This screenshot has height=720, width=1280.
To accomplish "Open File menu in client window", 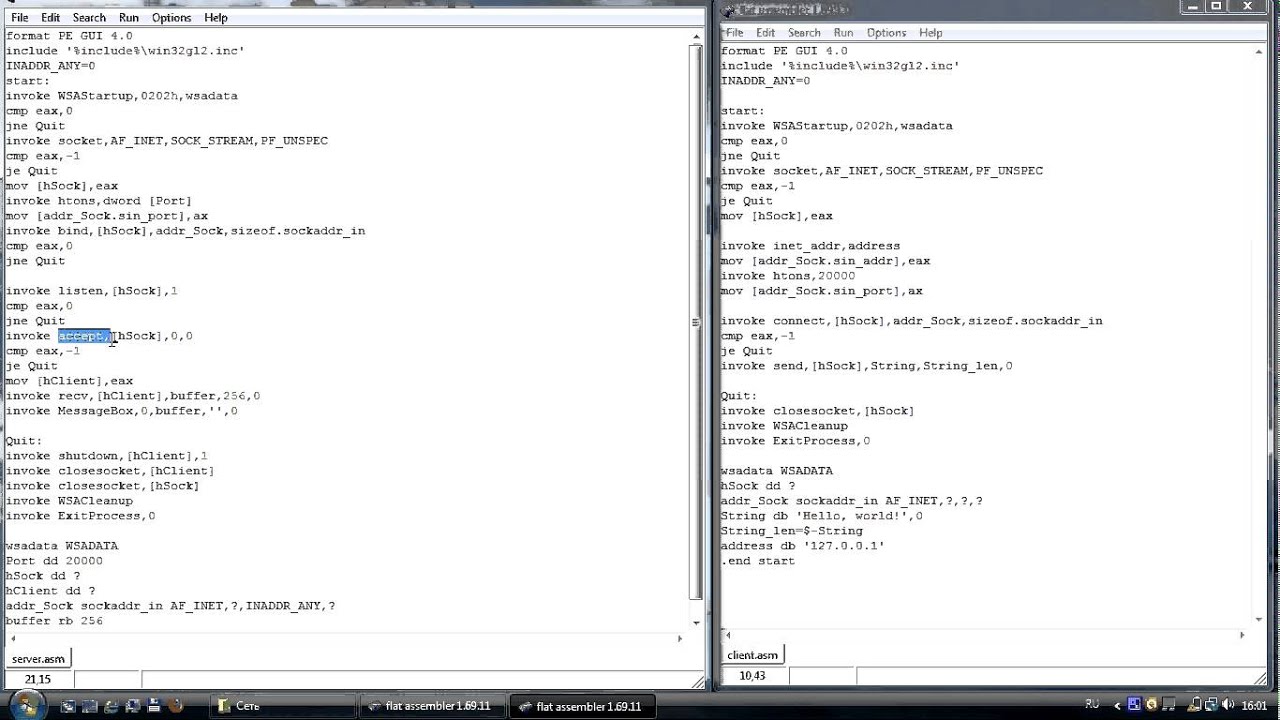I will coord(735,32).
